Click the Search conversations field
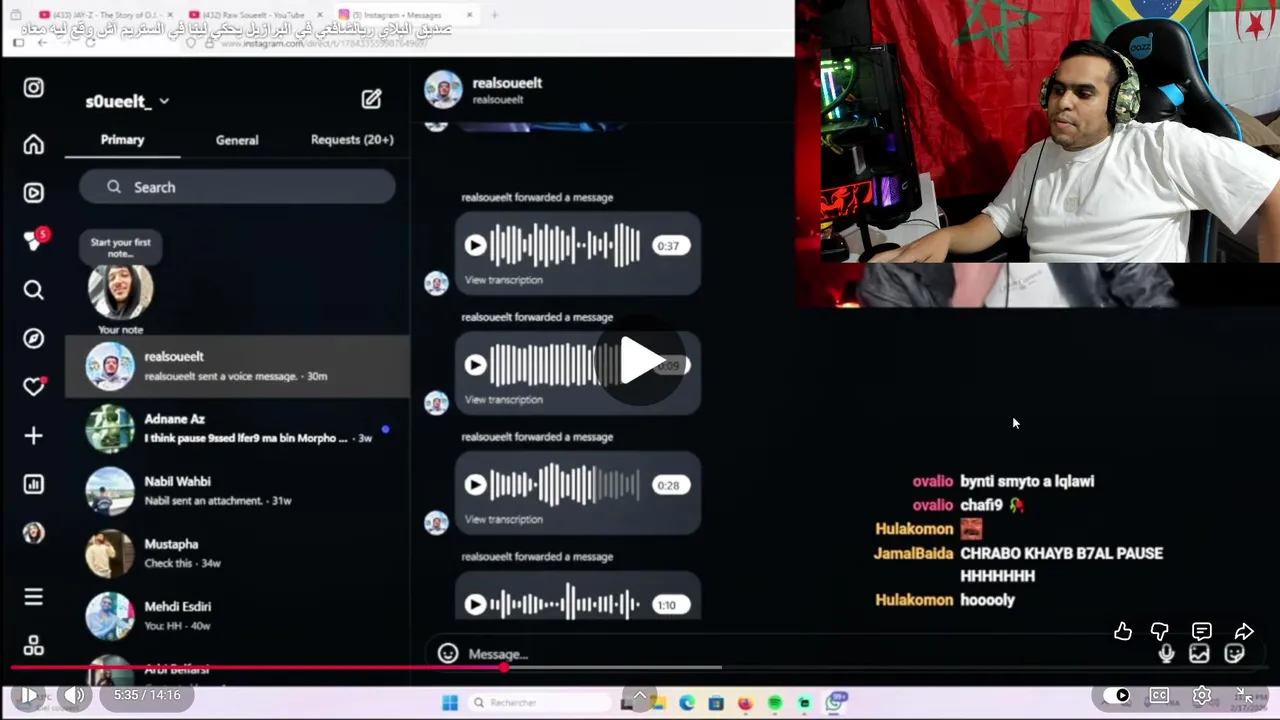 pos(237,187)
